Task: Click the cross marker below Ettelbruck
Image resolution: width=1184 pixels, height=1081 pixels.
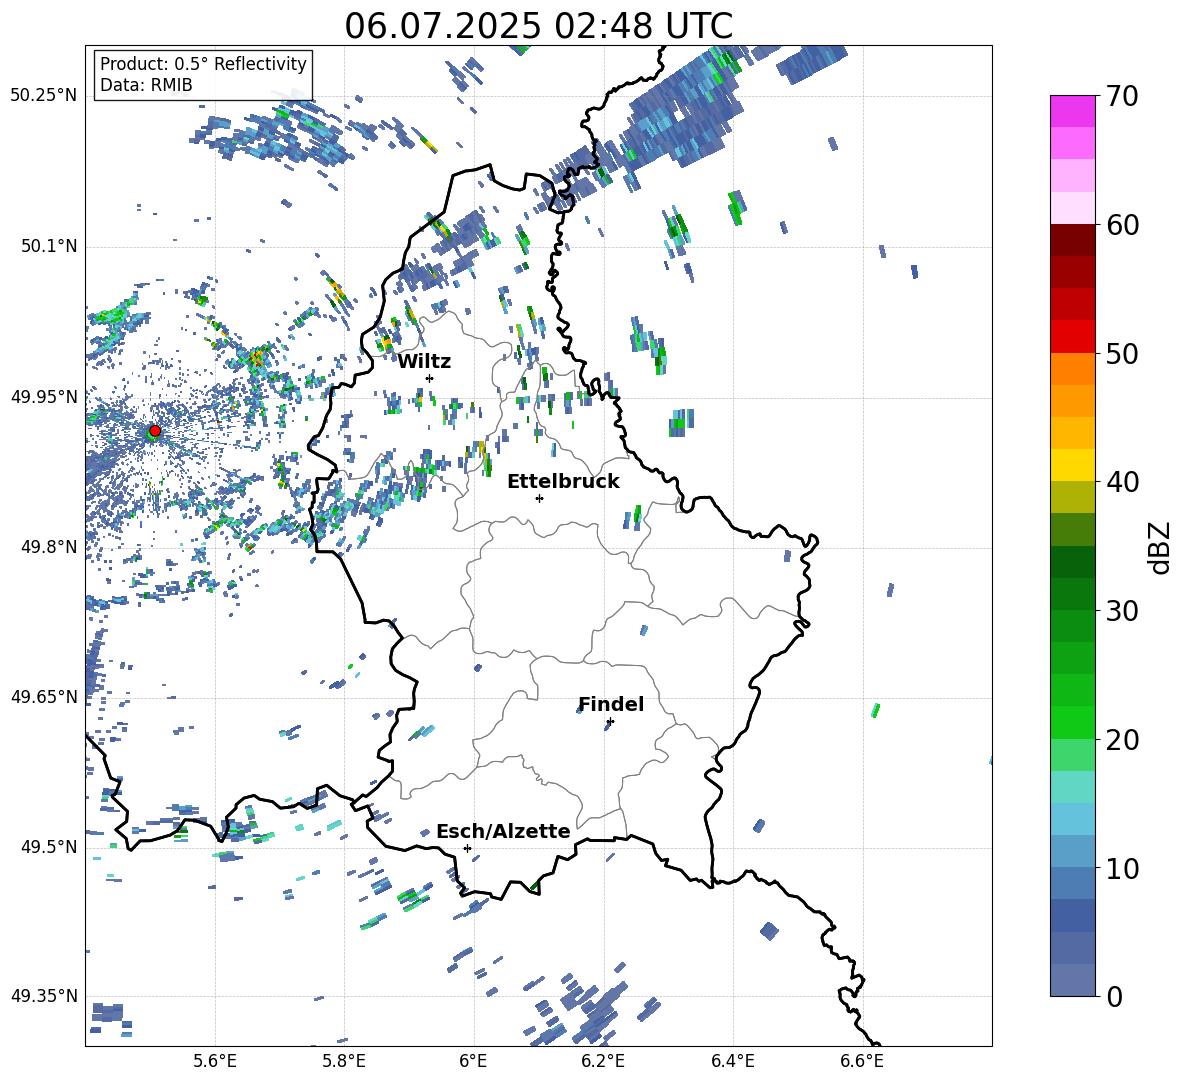Action: point(539,498)
